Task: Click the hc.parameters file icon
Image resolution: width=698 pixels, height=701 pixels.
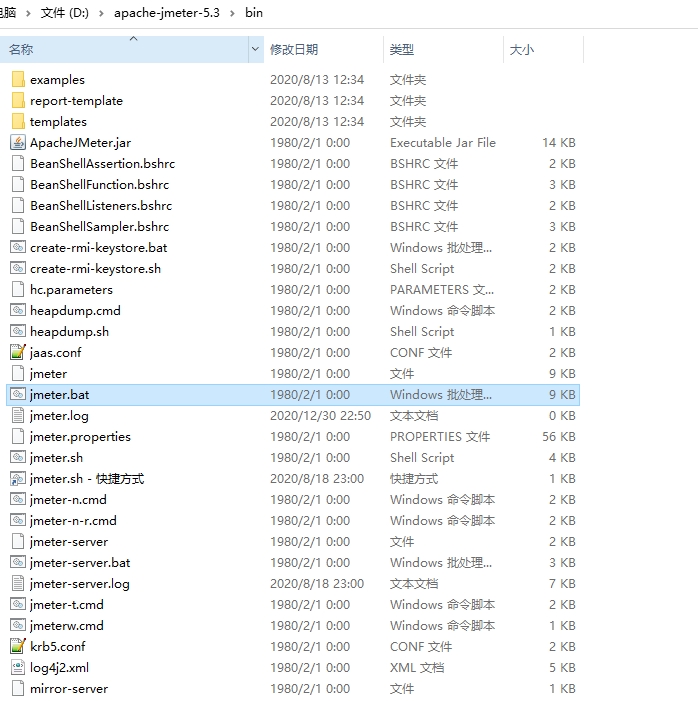Action: point(18,289)
